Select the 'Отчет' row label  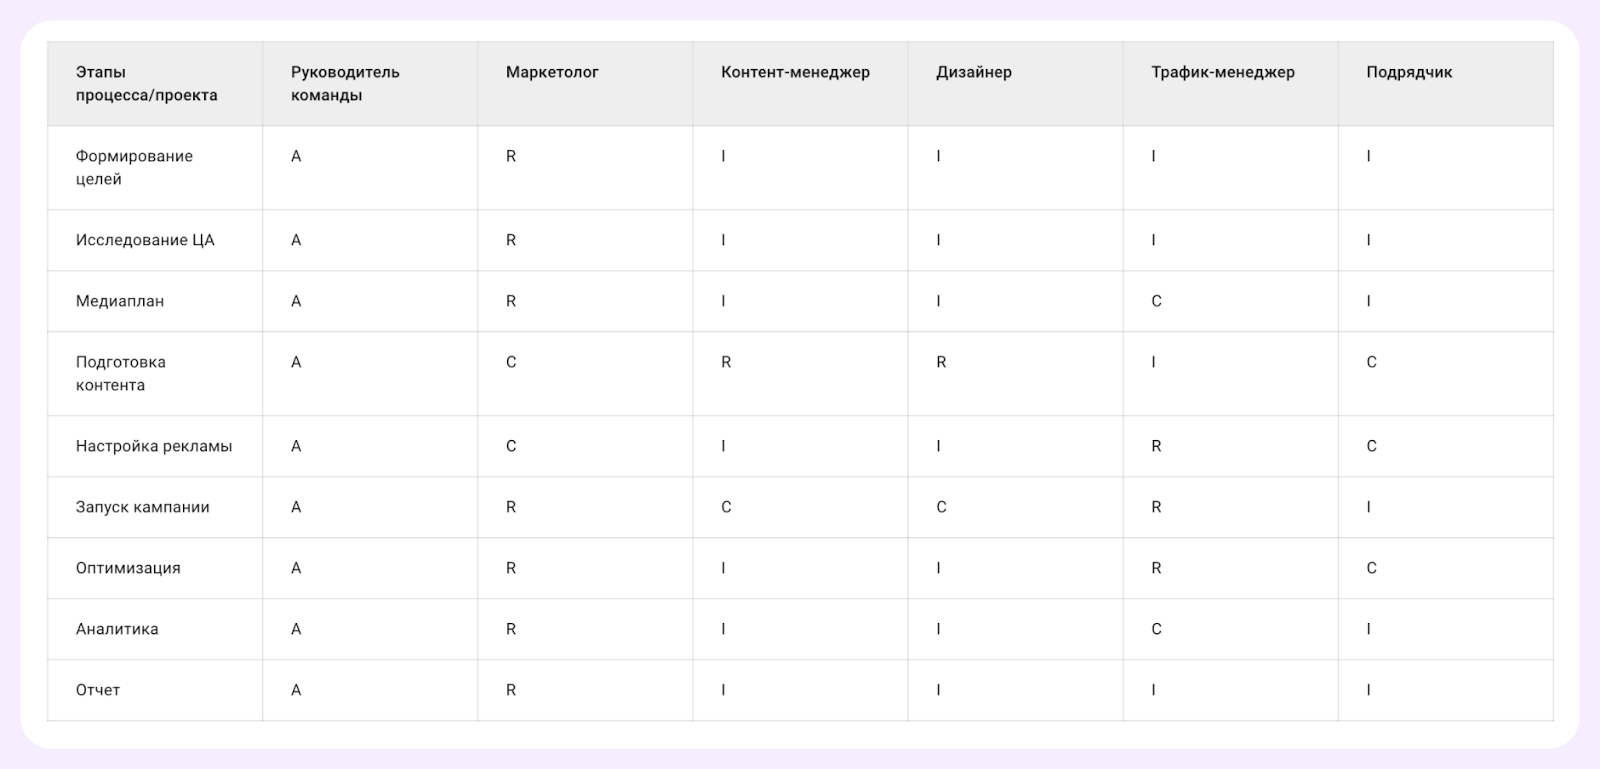[x=98, y=690]
